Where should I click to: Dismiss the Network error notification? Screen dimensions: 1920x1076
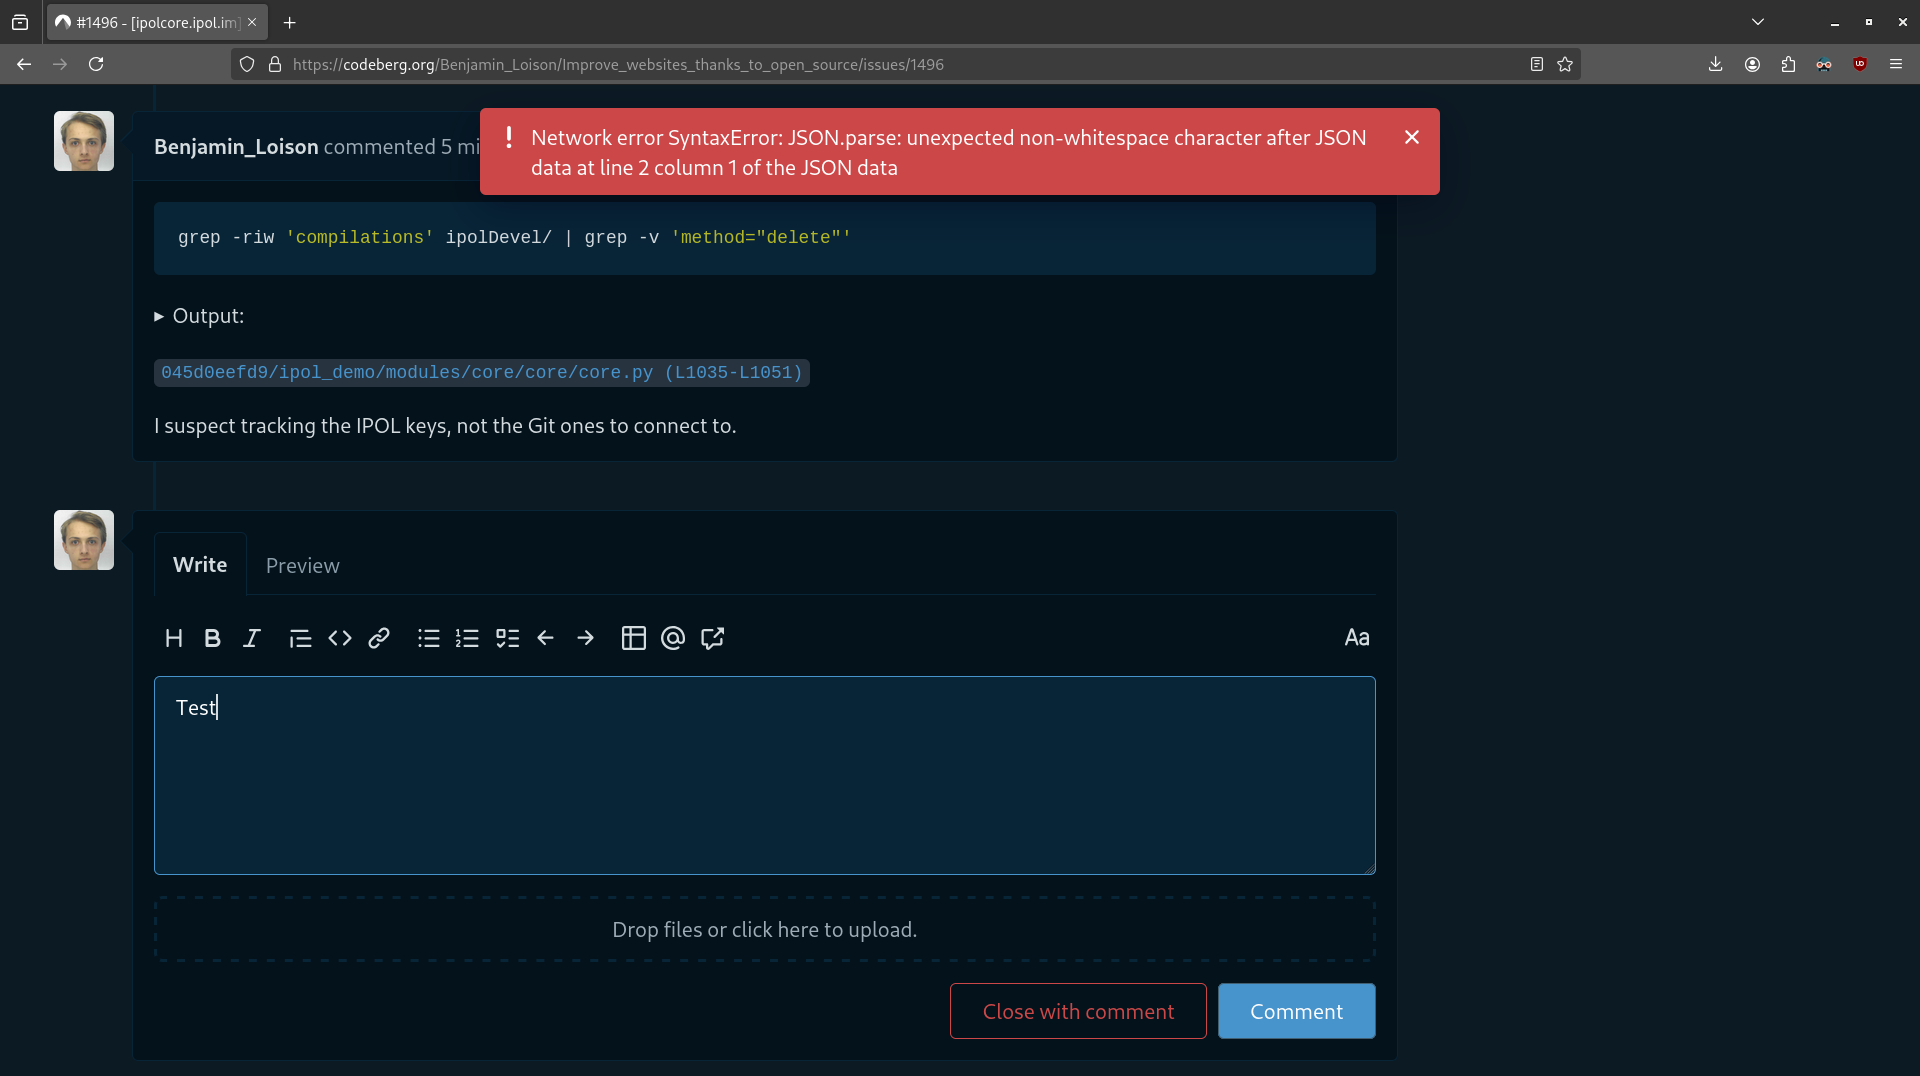1411,137
